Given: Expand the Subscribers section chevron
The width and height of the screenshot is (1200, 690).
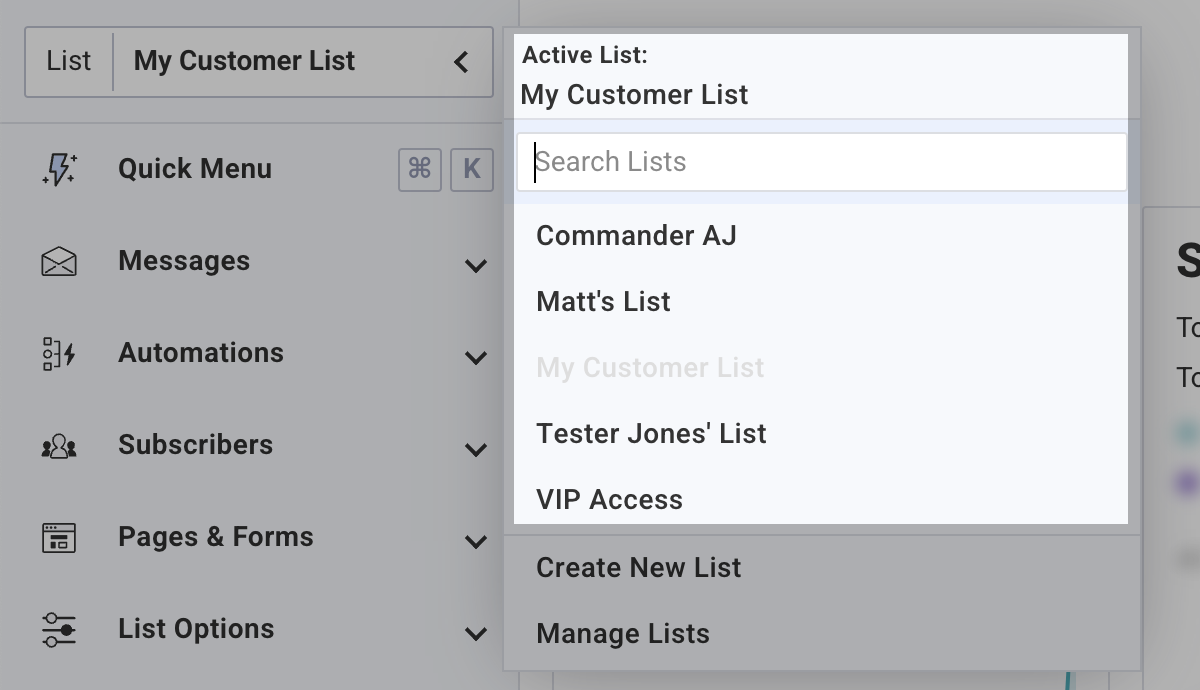Looking at the screenshot, I should pyautogui.click(x=476, y=449).
